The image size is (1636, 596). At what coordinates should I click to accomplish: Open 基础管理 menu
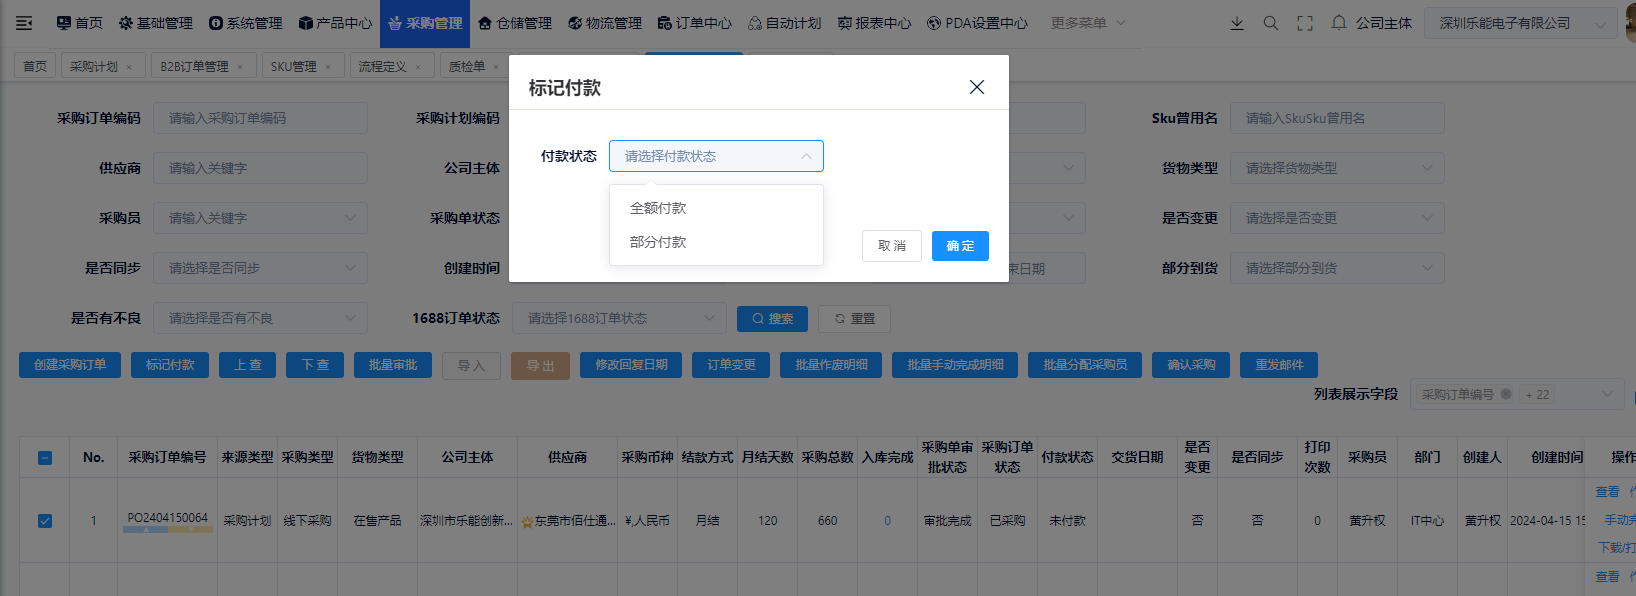(156, 23)
